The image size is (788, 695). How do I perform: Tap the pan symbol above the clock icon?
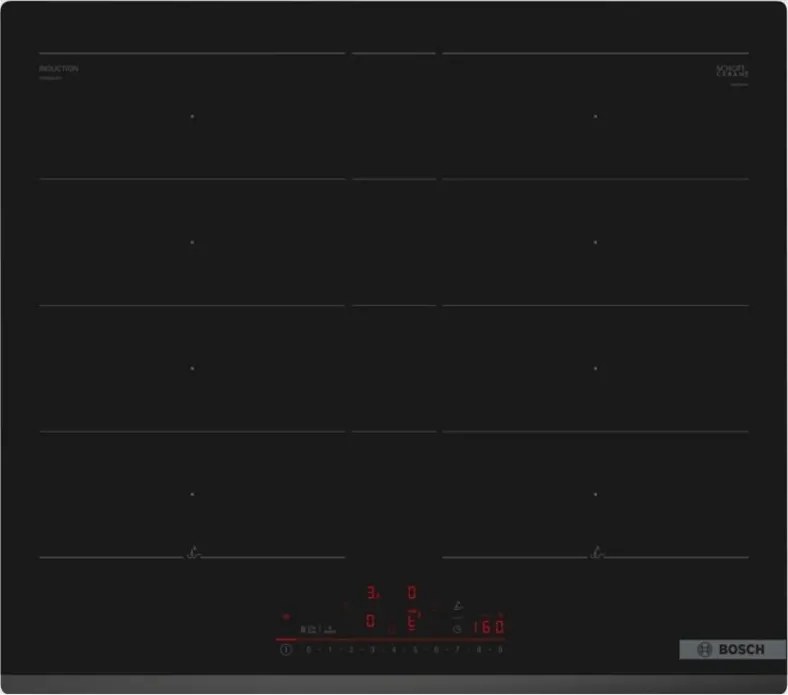[458, 606]
